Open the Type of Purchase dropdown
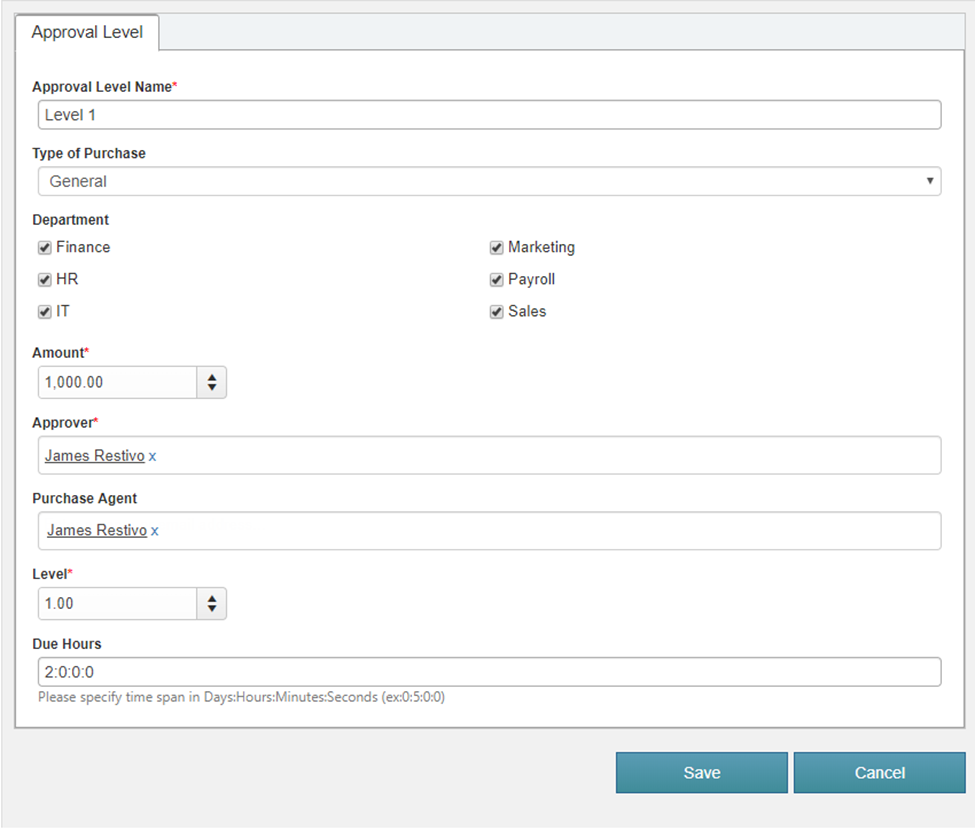The width and height of the screenshot is (975, 830). pos(489,182)
